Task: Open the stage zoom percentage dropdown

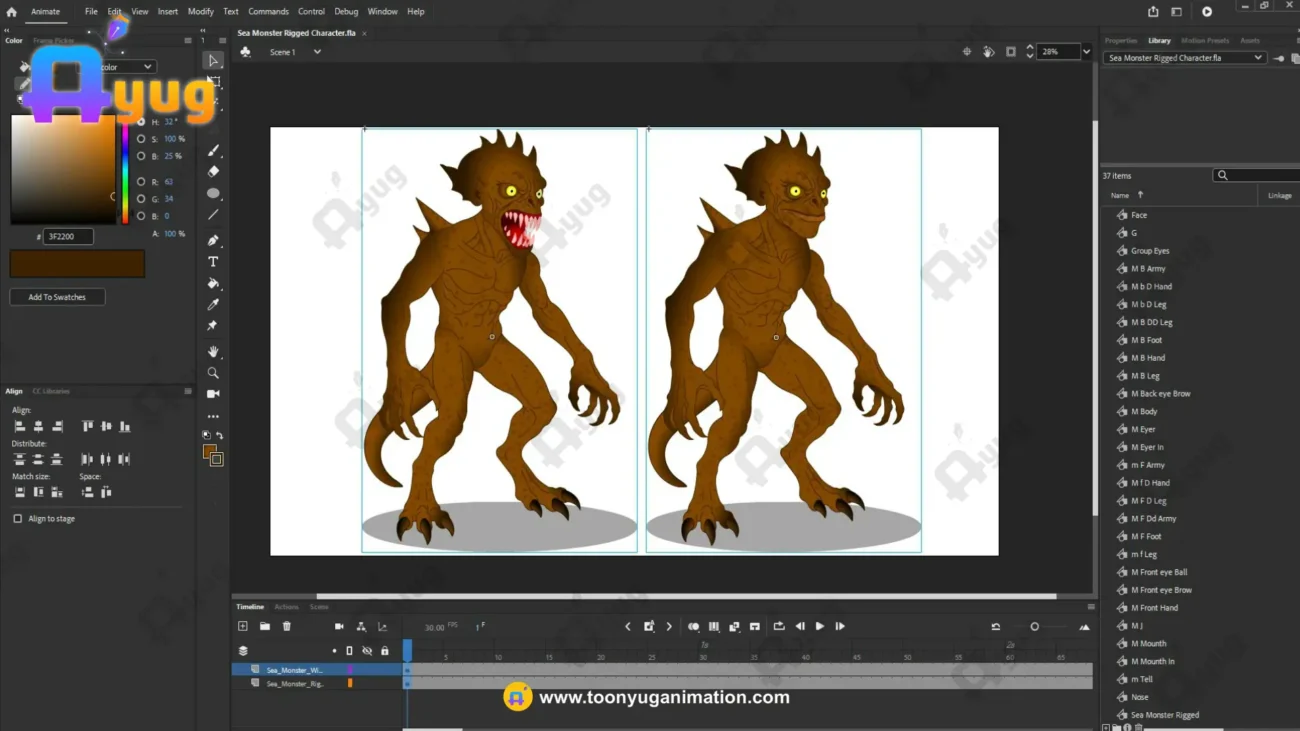Action: [x=1086, y=52]
